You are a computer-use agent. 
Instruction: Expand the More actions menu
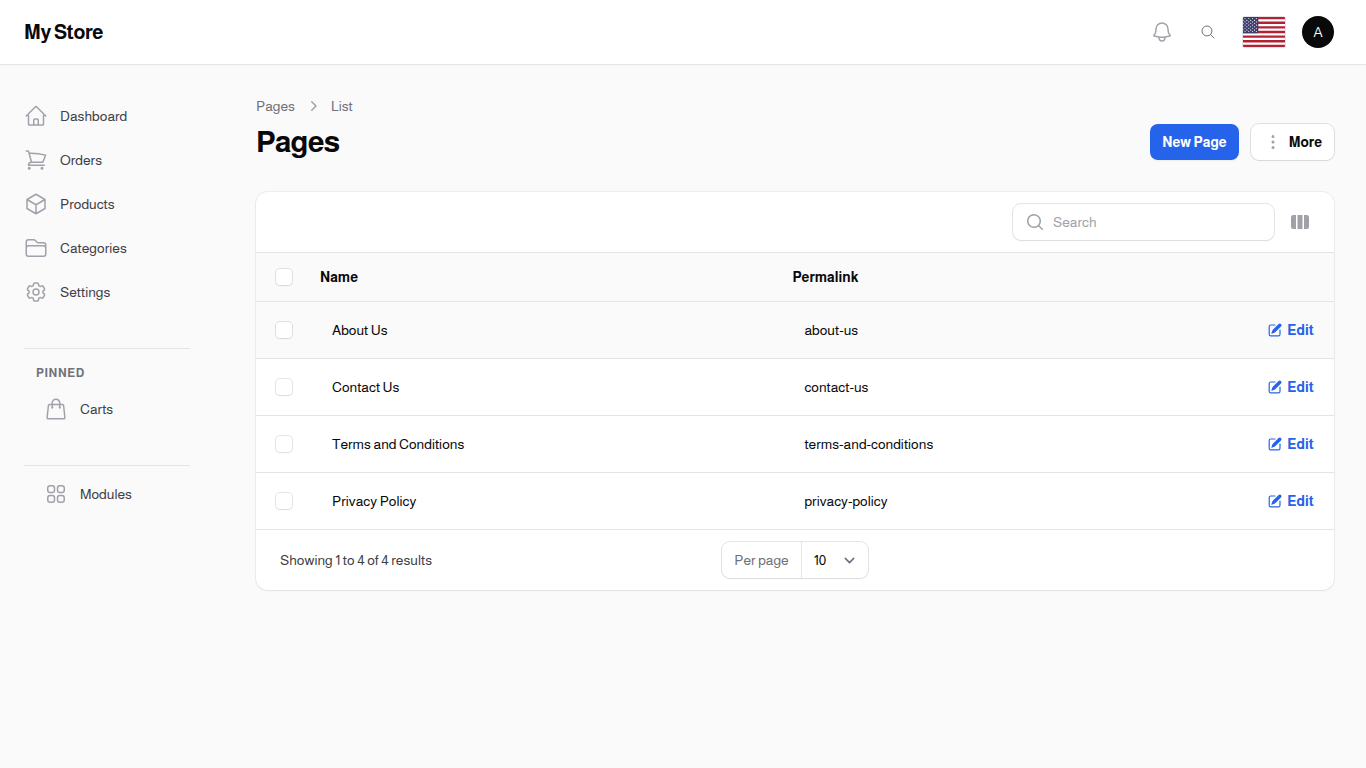pyautogui.click(x=1292, y=141)
